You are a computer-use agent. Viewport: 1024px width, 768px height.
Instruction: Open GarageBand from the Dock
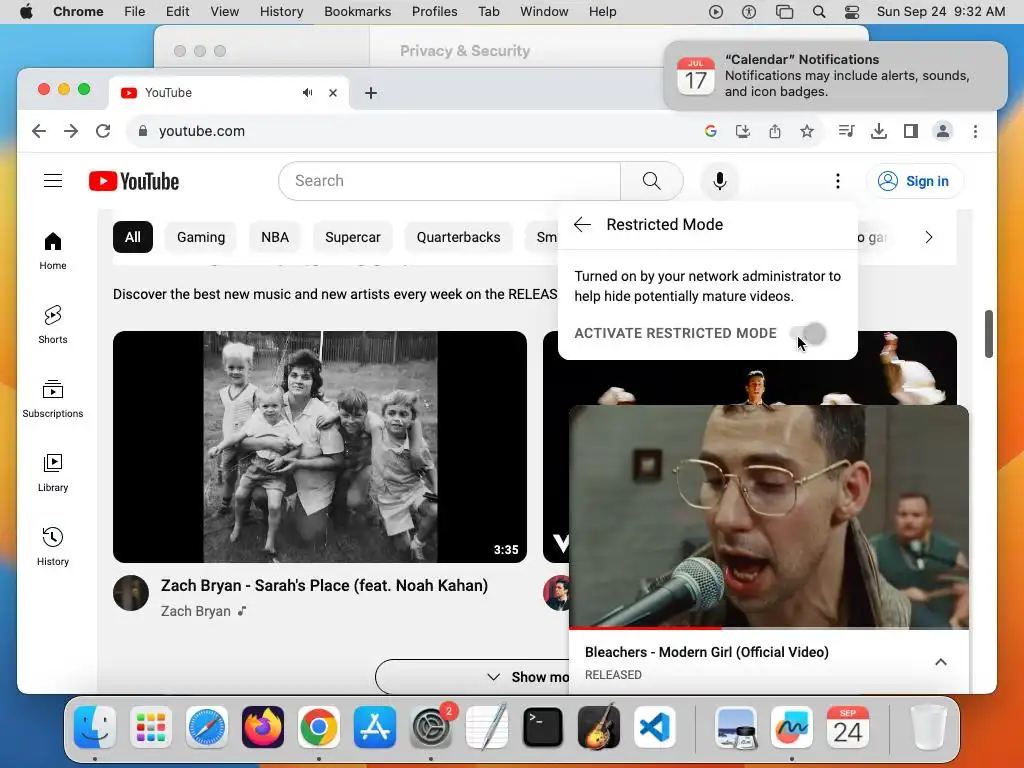[x=599, y=727]
